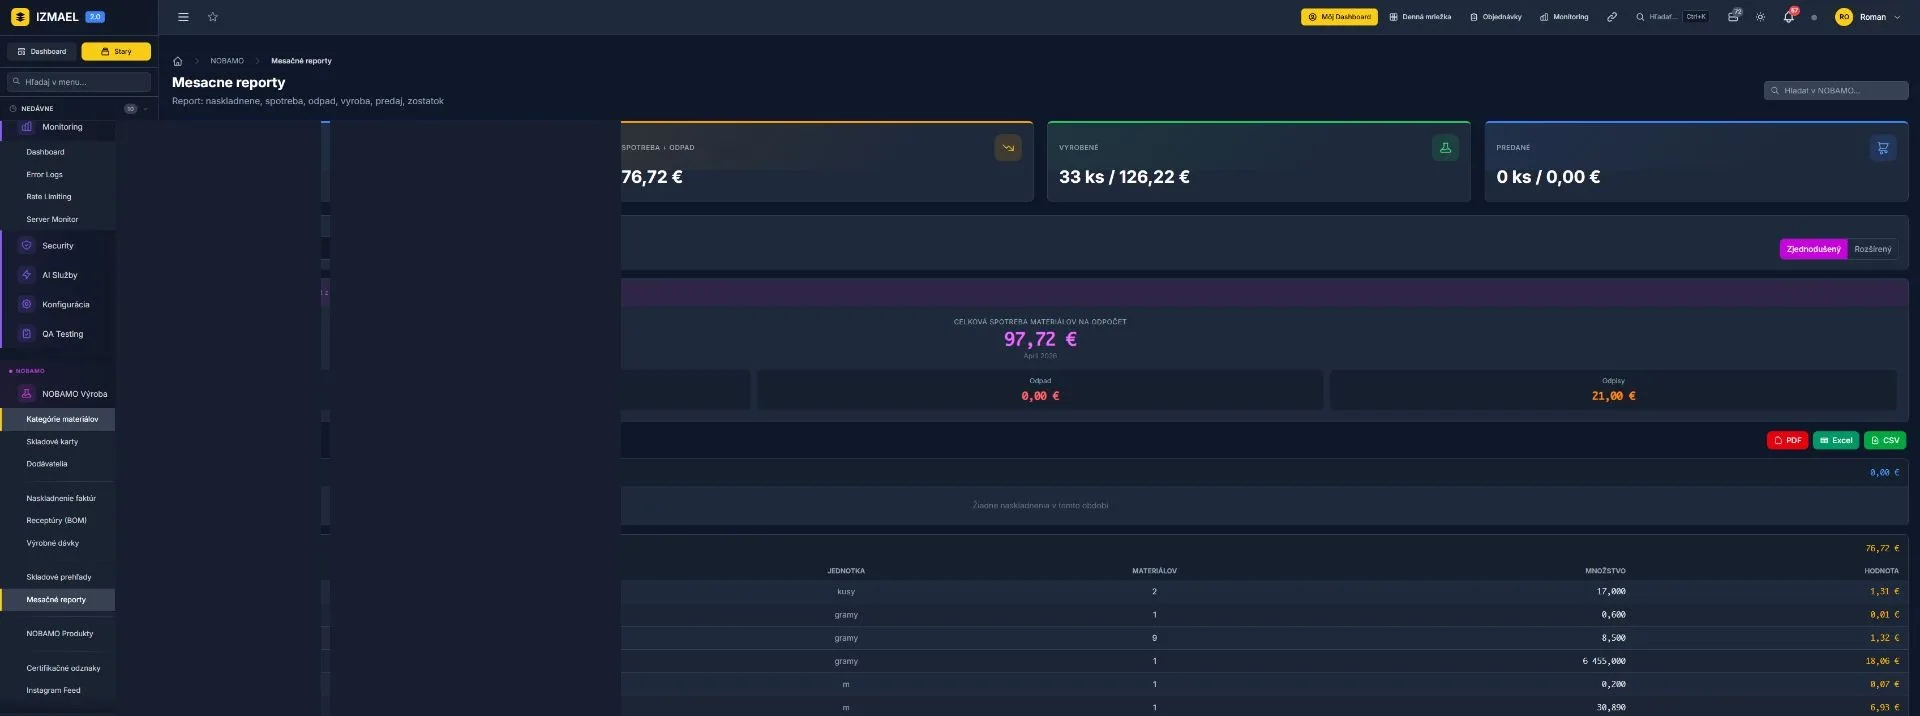Toggle the sun theme icon
1920x716 pixels.
1760,17
